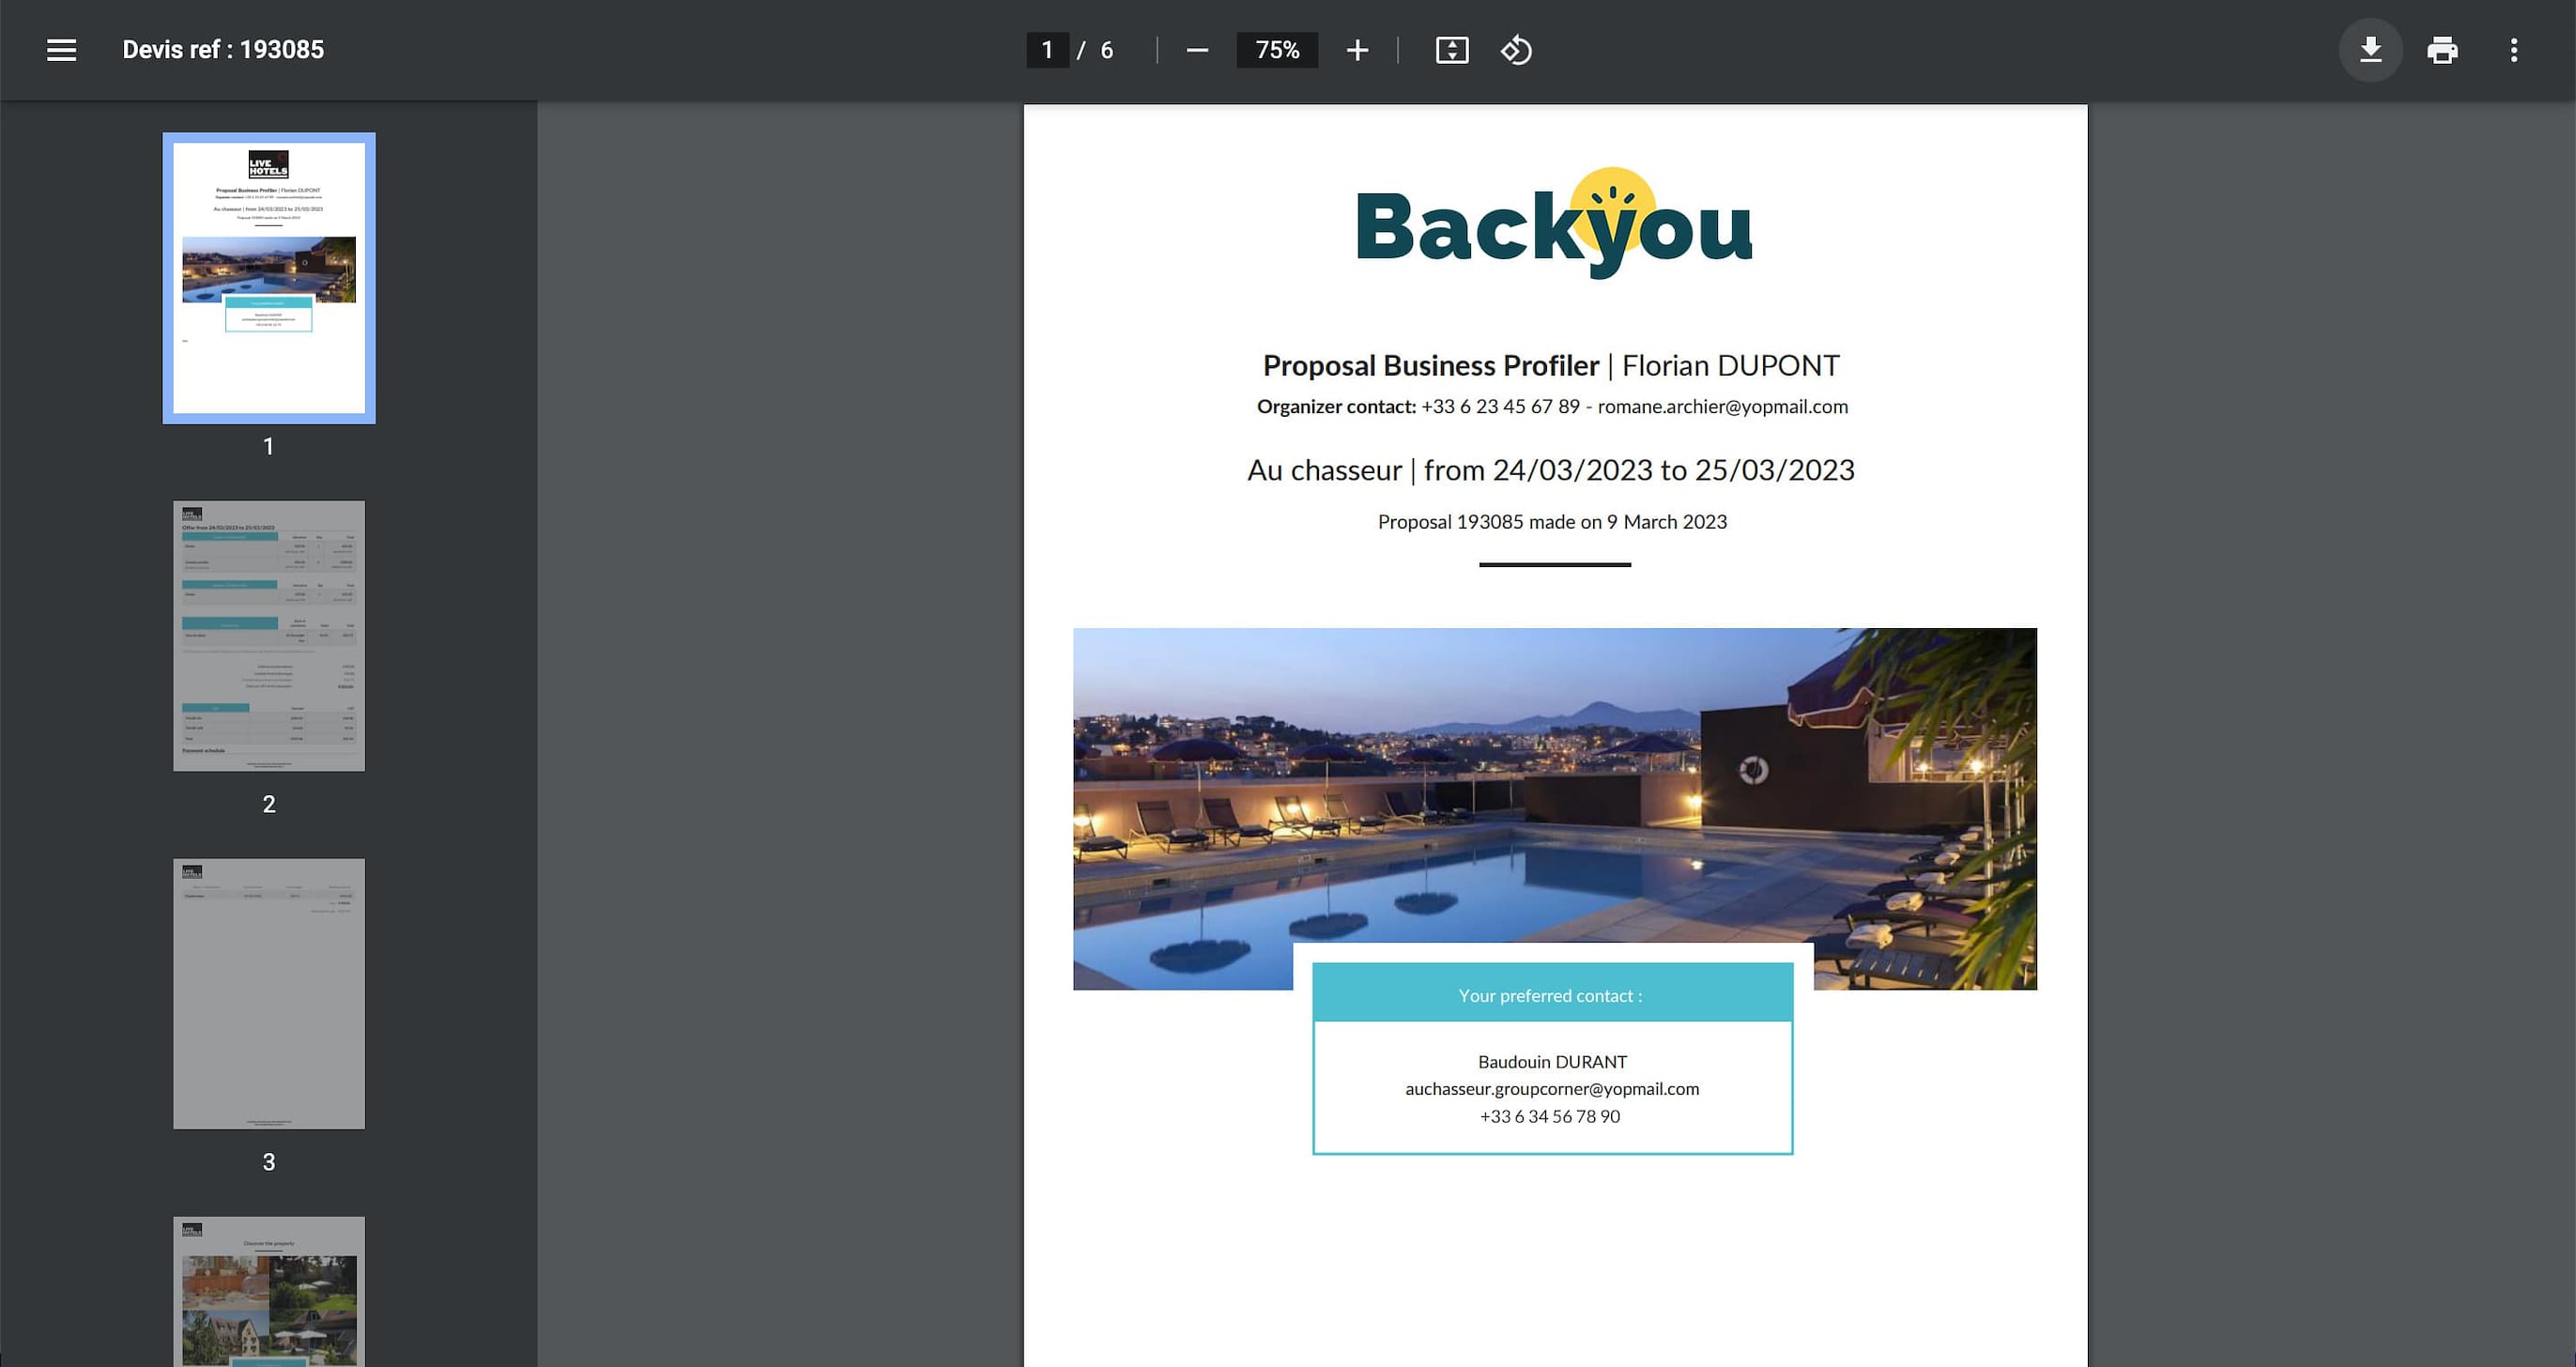Screen dimensions: 2576x1367
Task: Fit the page to the viewer
Action: point(1452,49)
